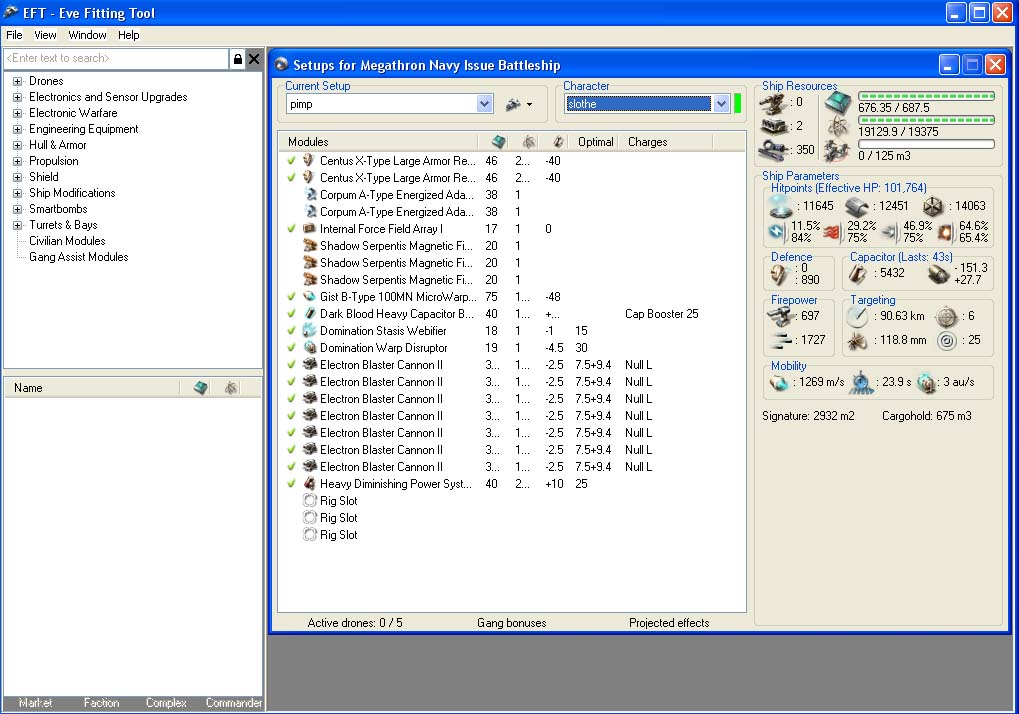
Task: Toggle the Domination Stasis Webifier checkmark
Action: click(291, 330)
